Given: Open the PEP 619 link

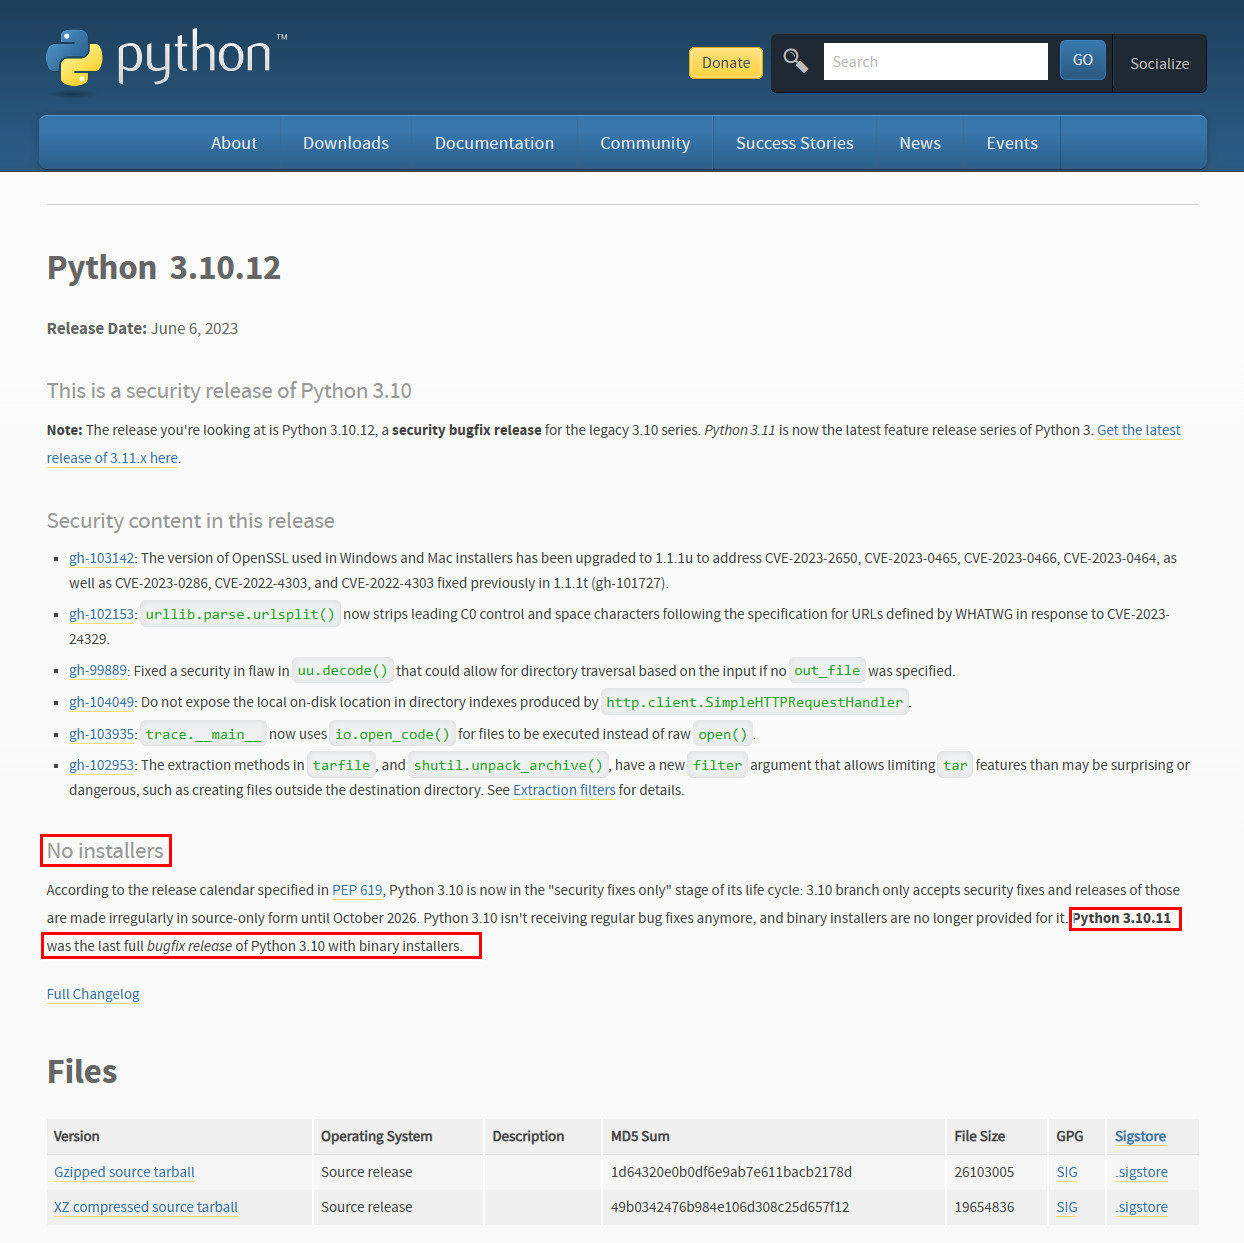Looking at the screenshot, I should click(x=357, y=889).
